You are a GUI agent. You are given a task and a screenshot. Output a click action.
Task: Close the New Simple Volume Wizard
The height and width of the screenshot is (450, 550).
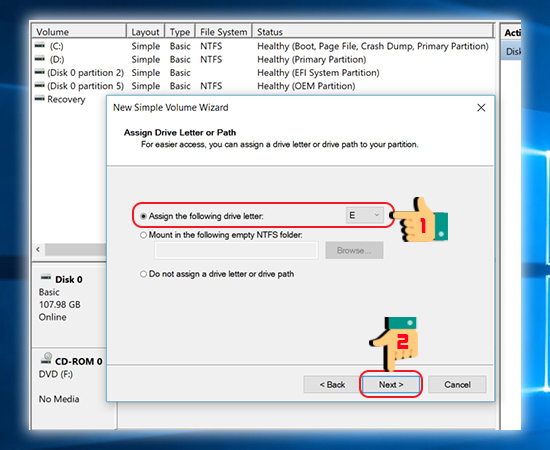point(481,108)
